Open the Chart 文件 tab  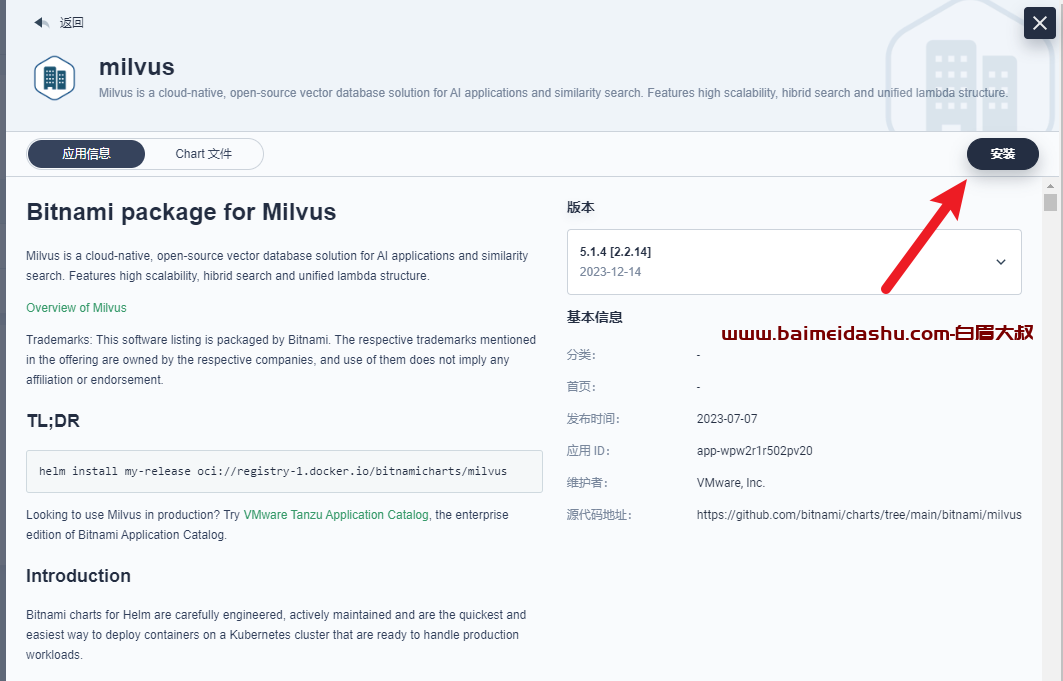tap(203, 154)
